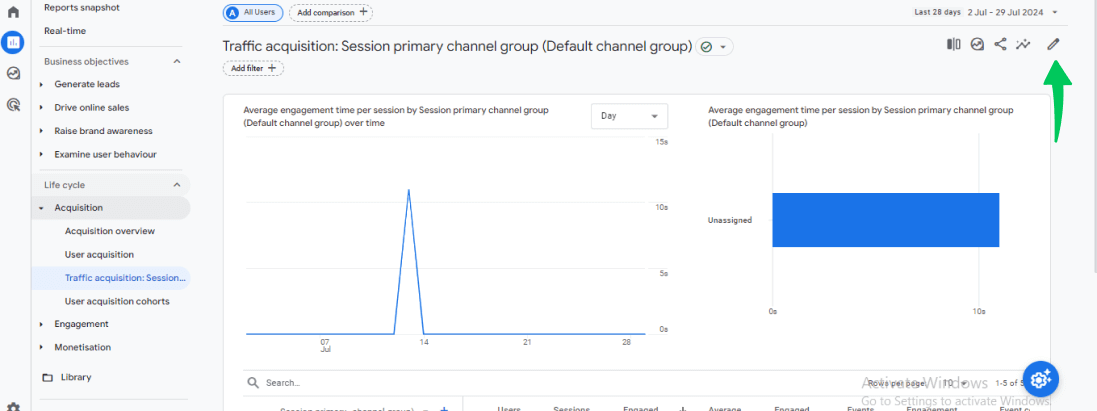Open the Day granularity dropdown
Screen dimensions: 1097x411
[x=629, y=116]
